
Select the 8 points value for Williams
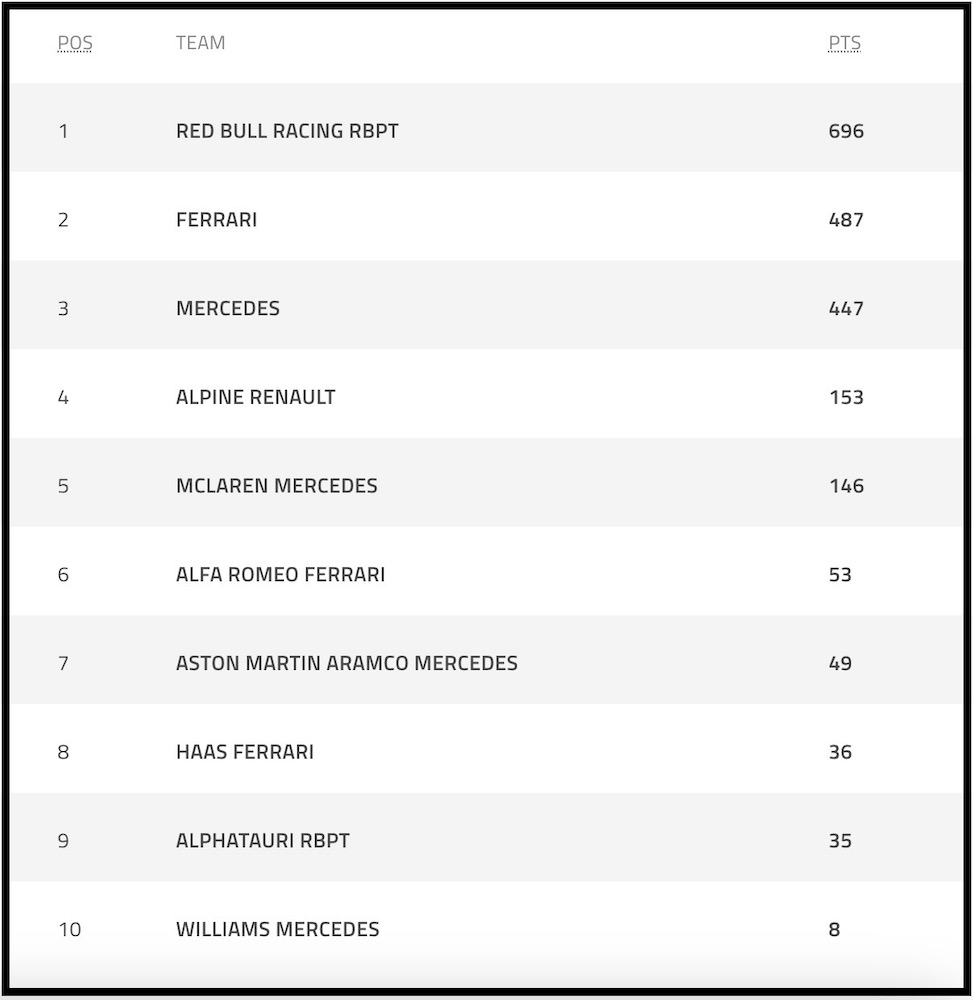tap(834, 929)
